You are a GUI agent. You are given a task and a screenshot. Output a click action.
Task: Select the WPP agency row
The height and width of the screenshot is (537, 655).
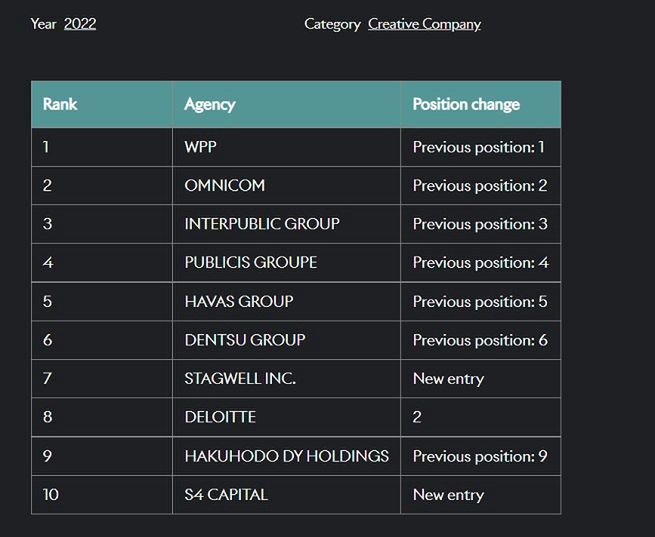201,147
